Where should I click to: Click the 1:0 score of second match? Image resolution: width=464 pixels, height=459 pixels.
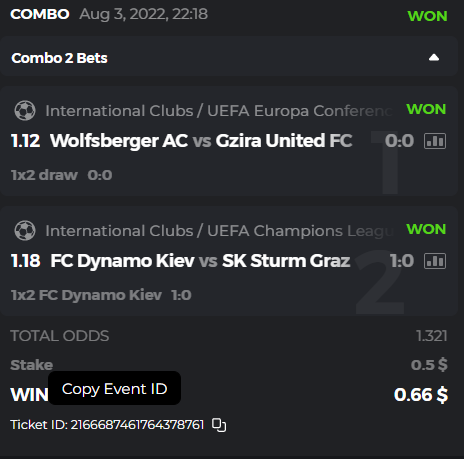(x=402, y=261)
